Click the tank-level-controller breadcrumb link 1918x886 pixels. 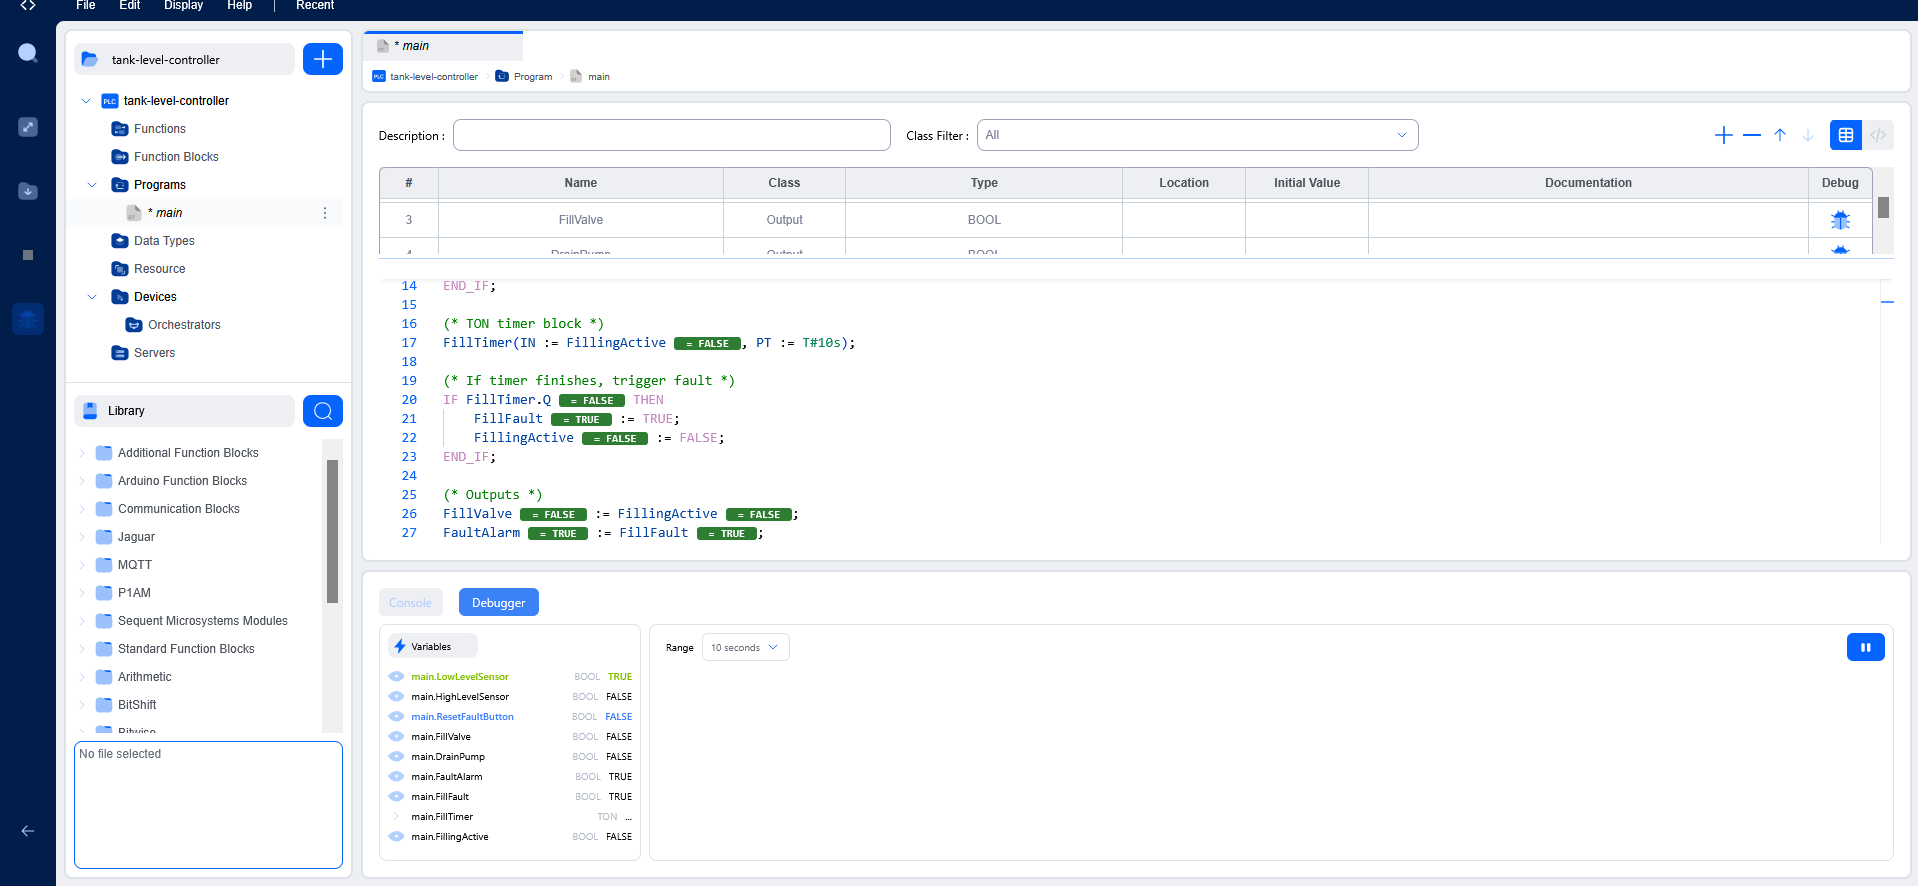pos(433,77)
